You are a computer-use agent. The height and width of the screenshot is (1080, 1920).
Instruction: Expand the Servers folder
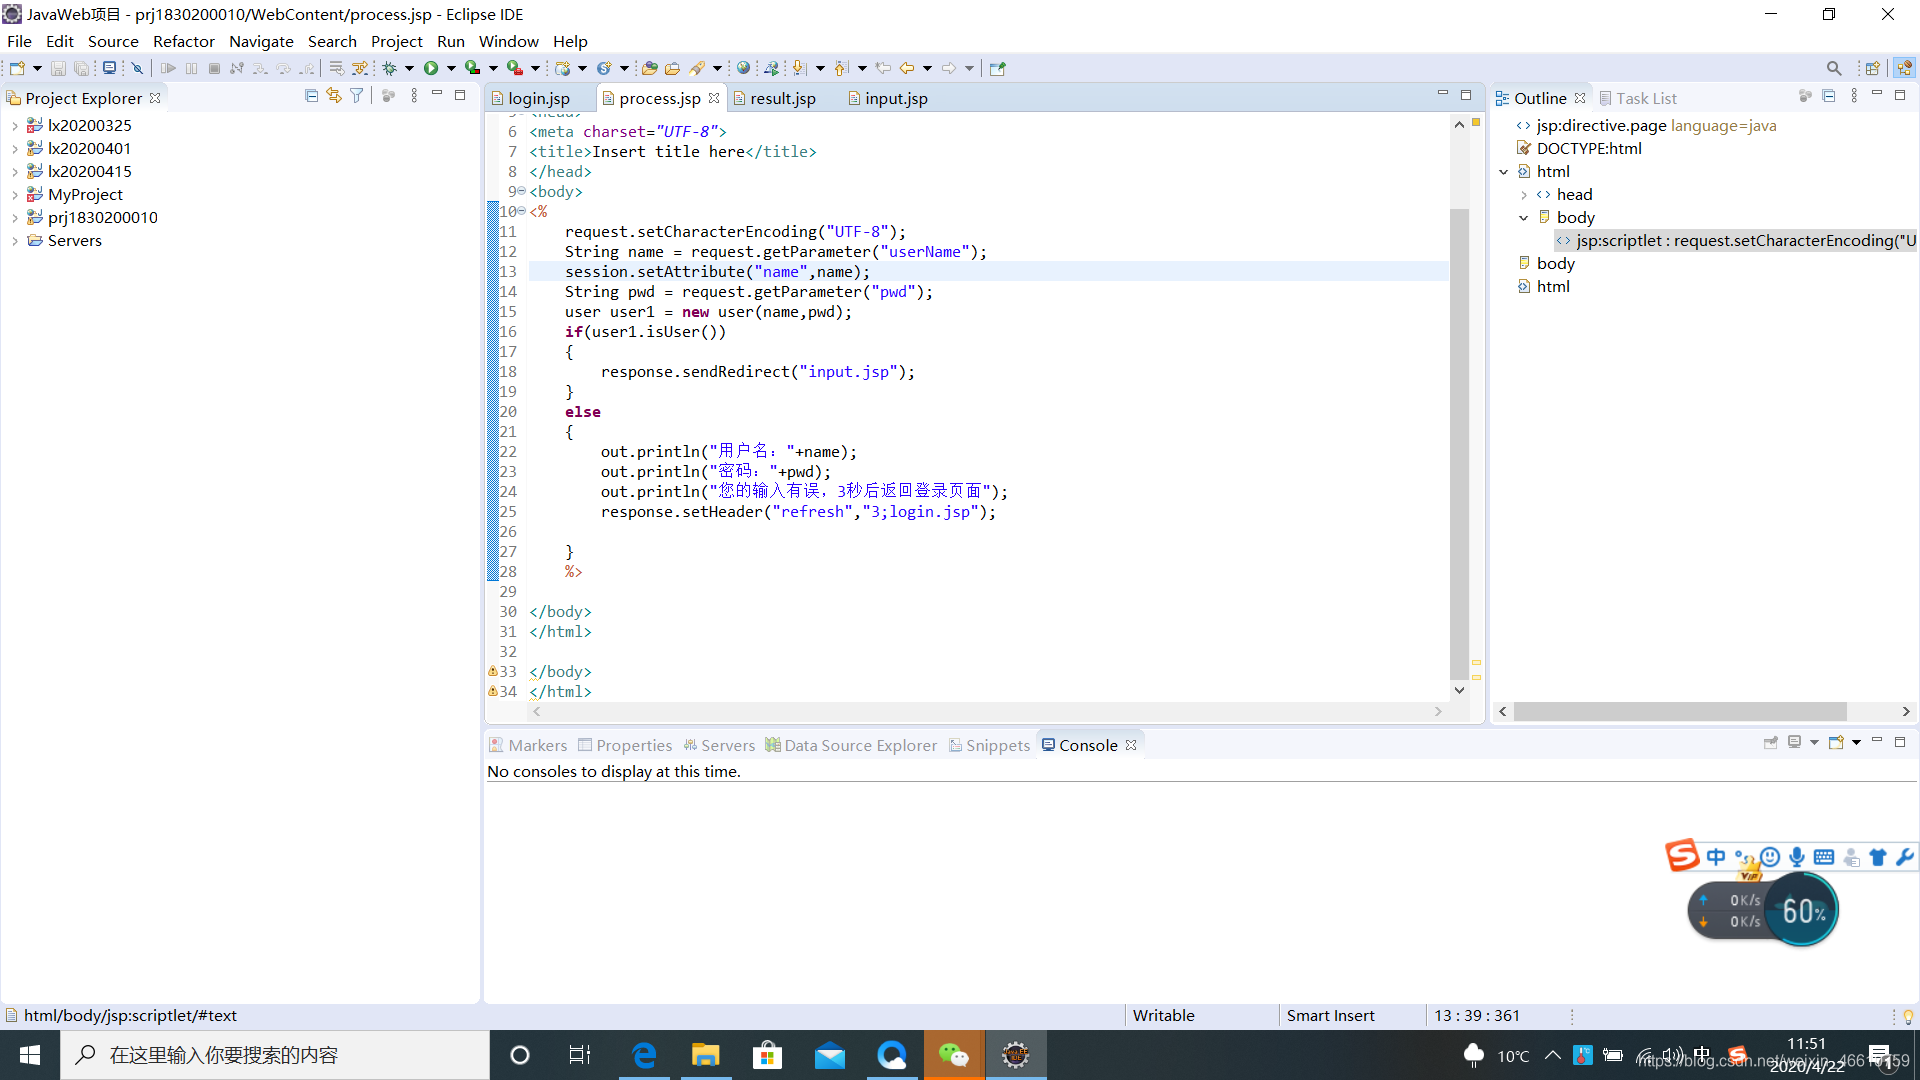tap(14, 241)
